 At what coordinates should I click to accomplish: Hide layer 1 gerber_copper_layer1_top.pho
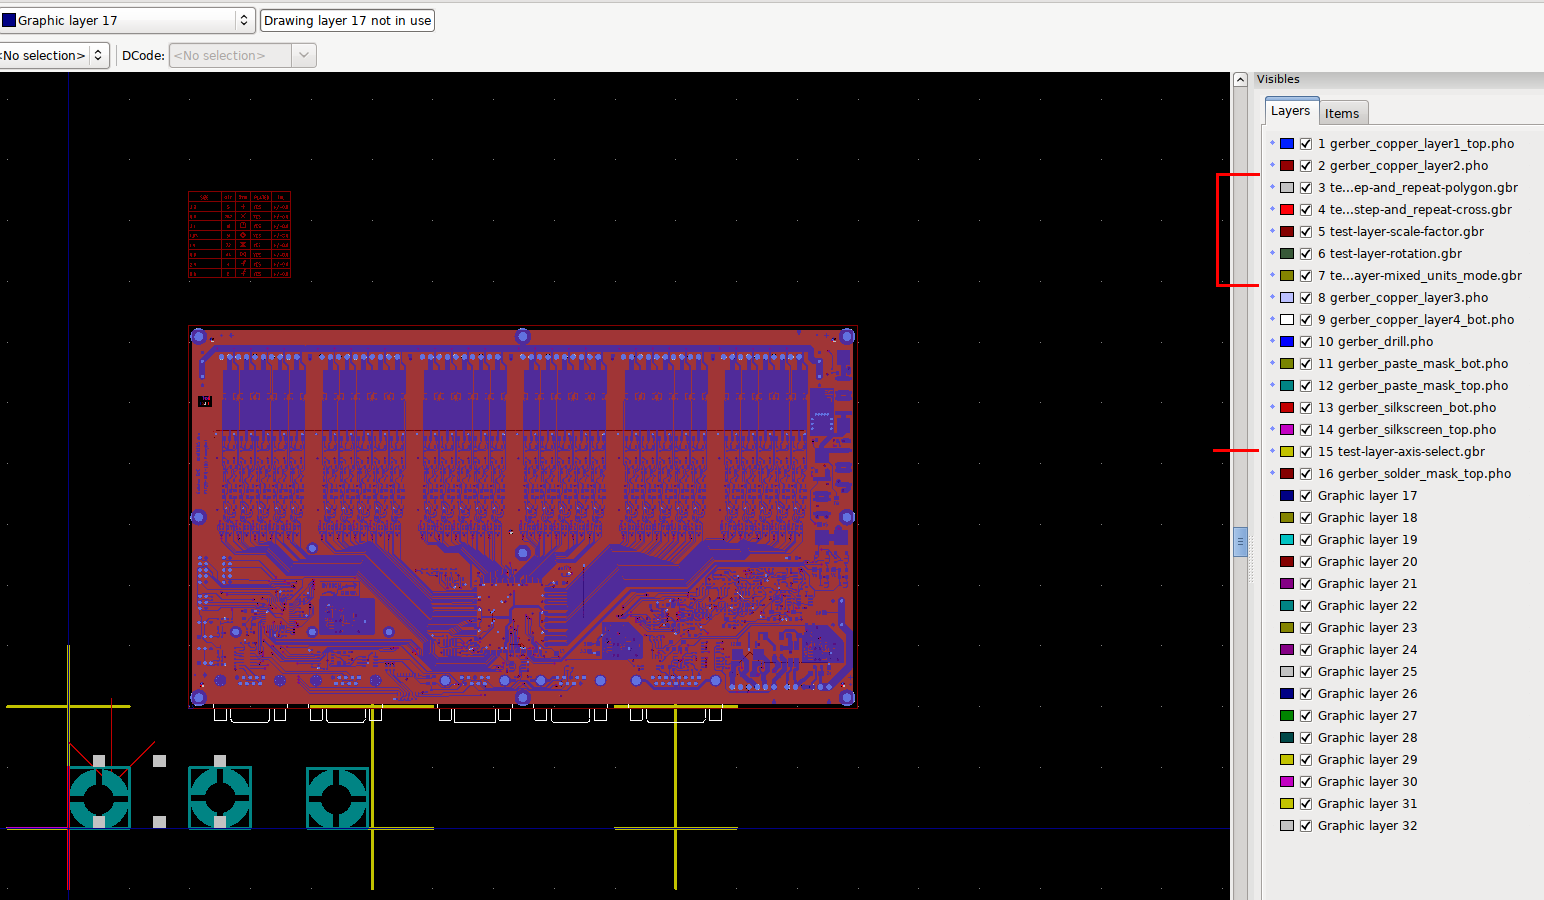pyautogui.click(x=1306, y=144)
